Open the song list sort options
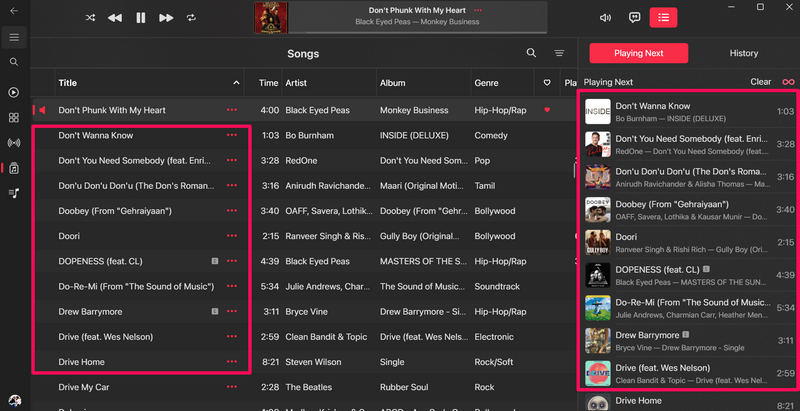Screen dimensions: 800x411 [559, 53]
